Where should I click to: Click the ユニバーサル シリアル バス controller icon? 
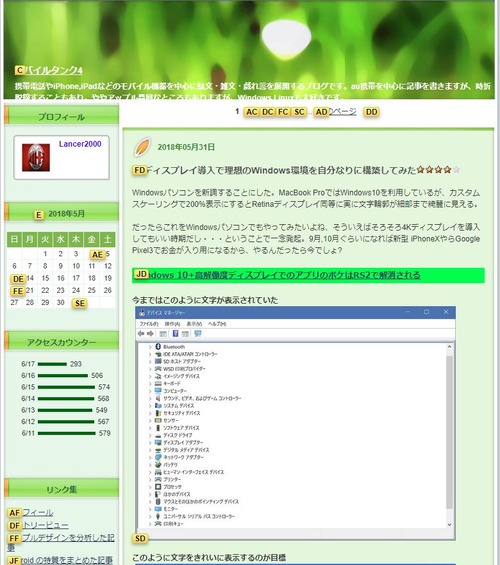pos(158,516)
